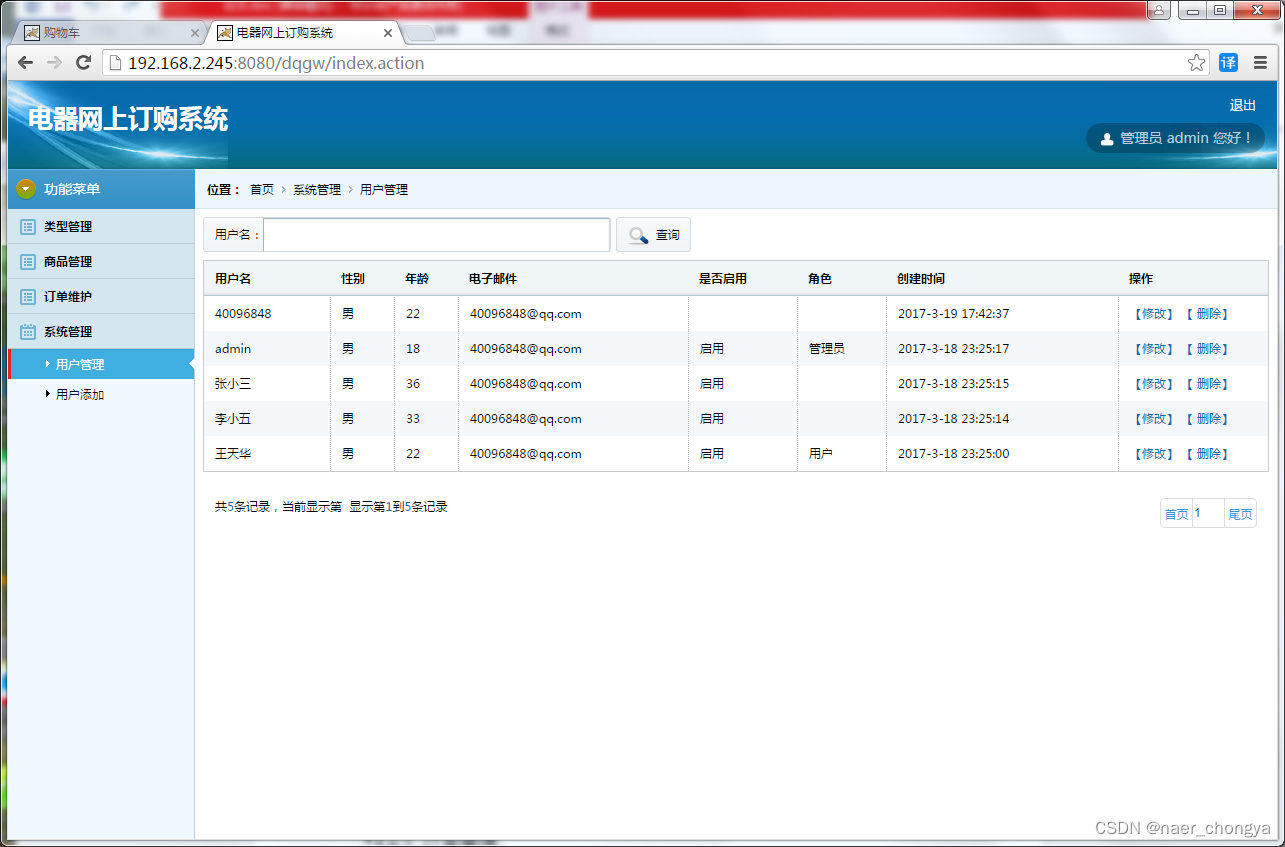This screenshot has height=847, width=1285.
Task: Click the 用户管理 breadcrumb
Action: (384, 190)
